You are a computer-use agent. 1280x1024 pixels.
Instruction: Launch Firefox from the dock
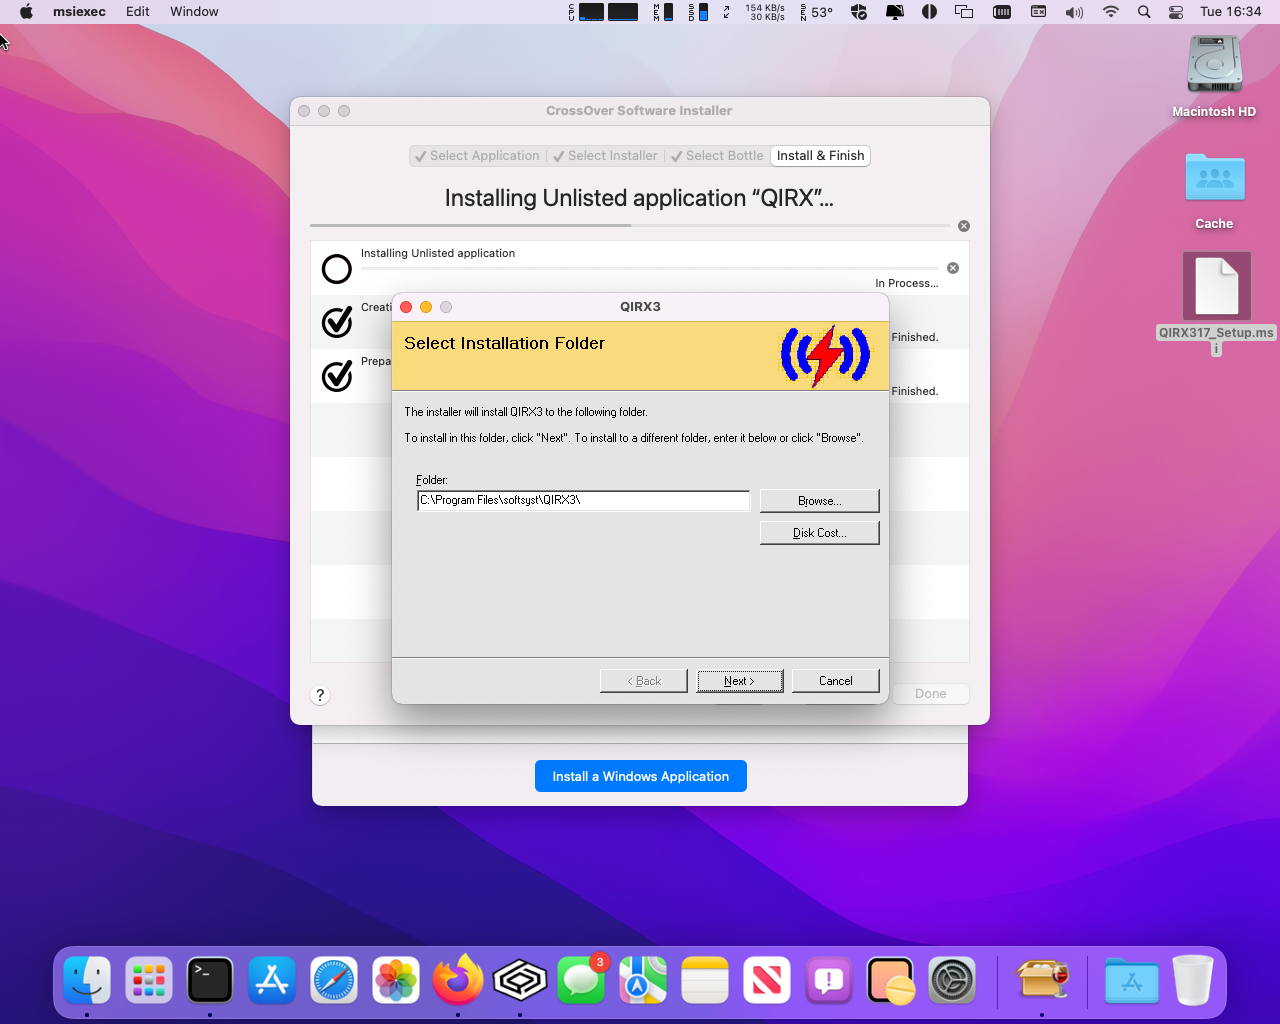(x=458, y=980)
